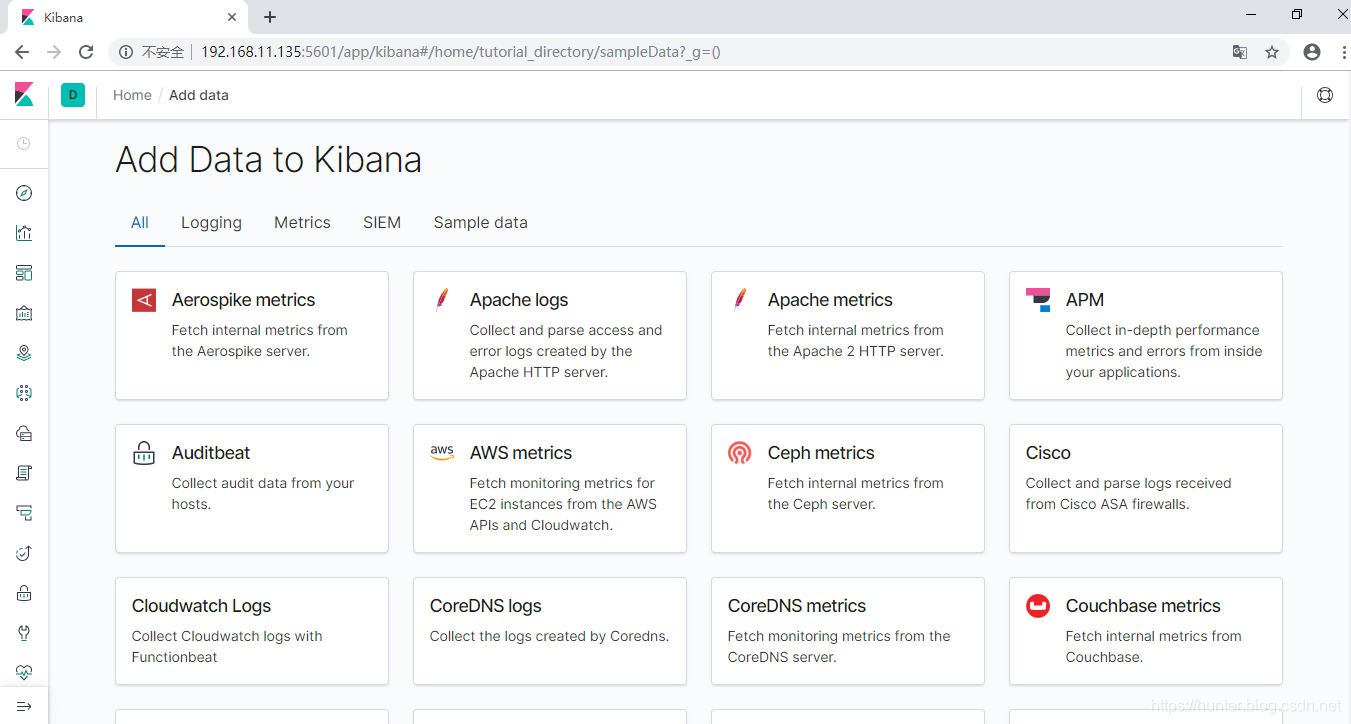The image size is (1351, 724).
Task: Click the Apache metrics feather icon
Action: click(739, 300)
